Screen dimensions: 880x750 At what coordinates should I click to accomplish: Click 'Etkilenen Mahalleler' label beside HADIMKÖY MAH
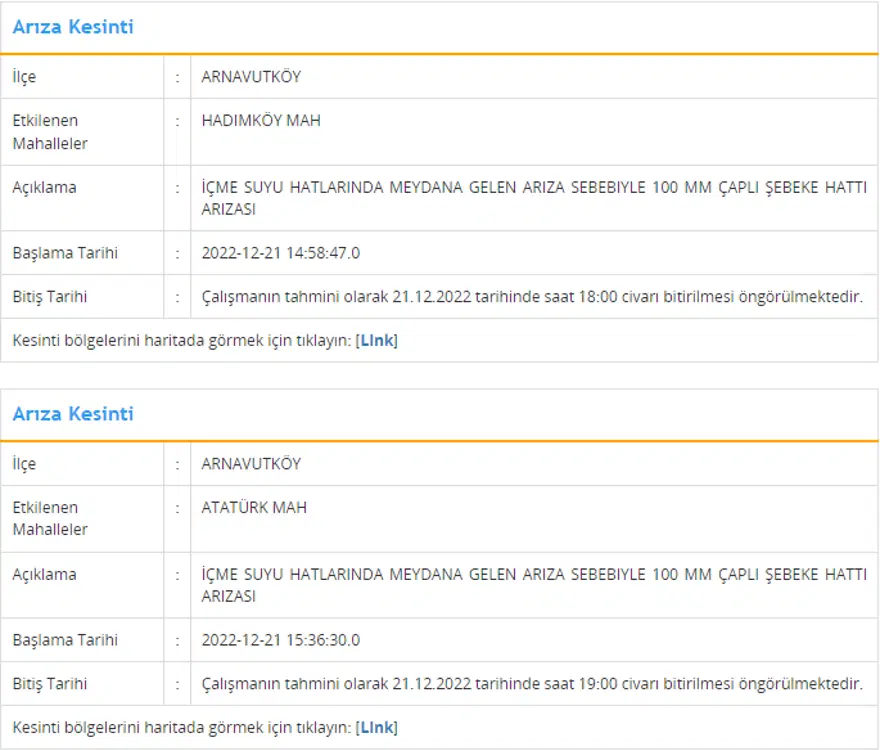[50, 132]
